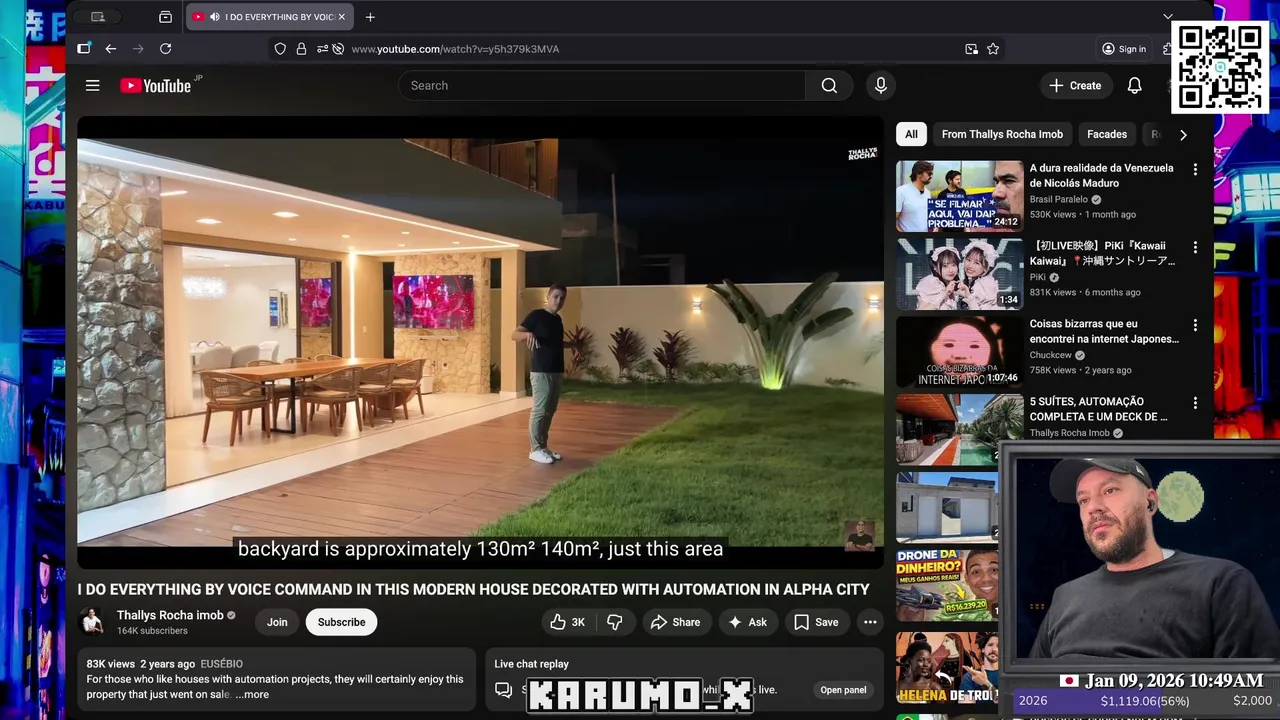Open the Chuckcew channel name
1280x720 pixels.
pyautogui.click(x=1050, y=355)
